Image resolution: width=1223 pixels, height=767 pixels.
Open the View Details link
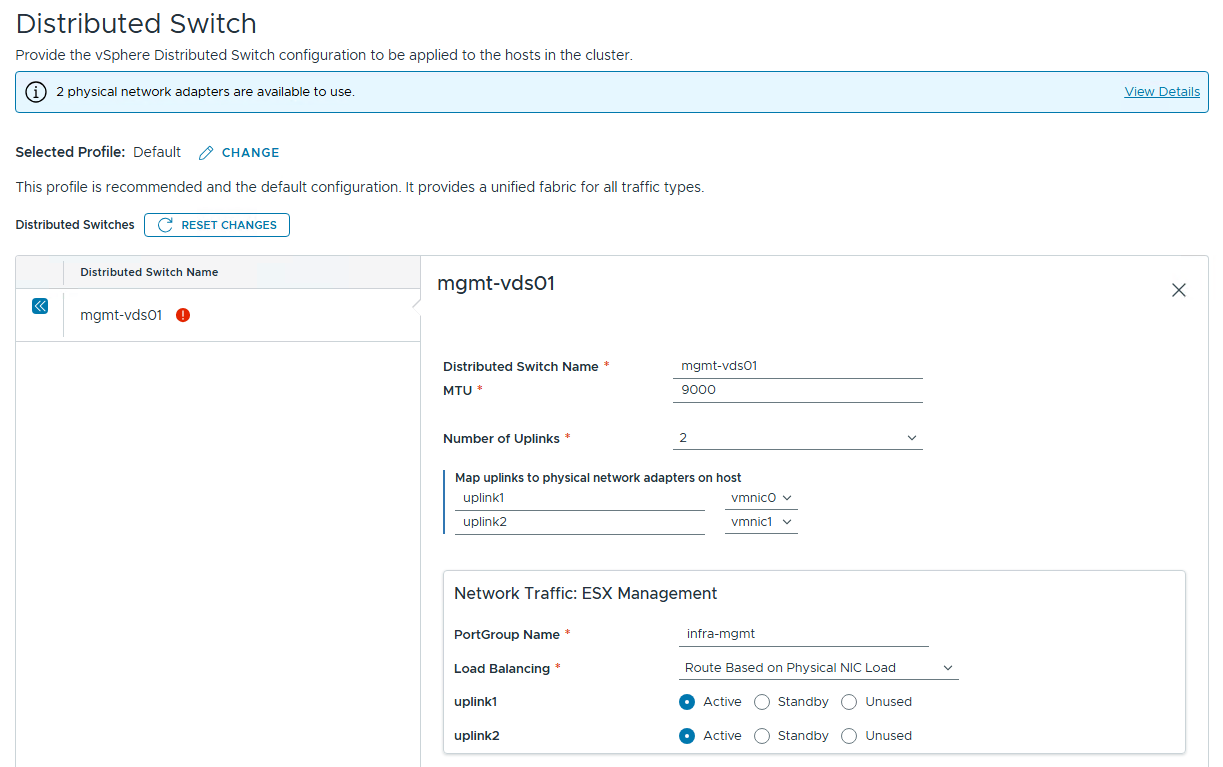pyautogui.click(x=1161, y=92)
